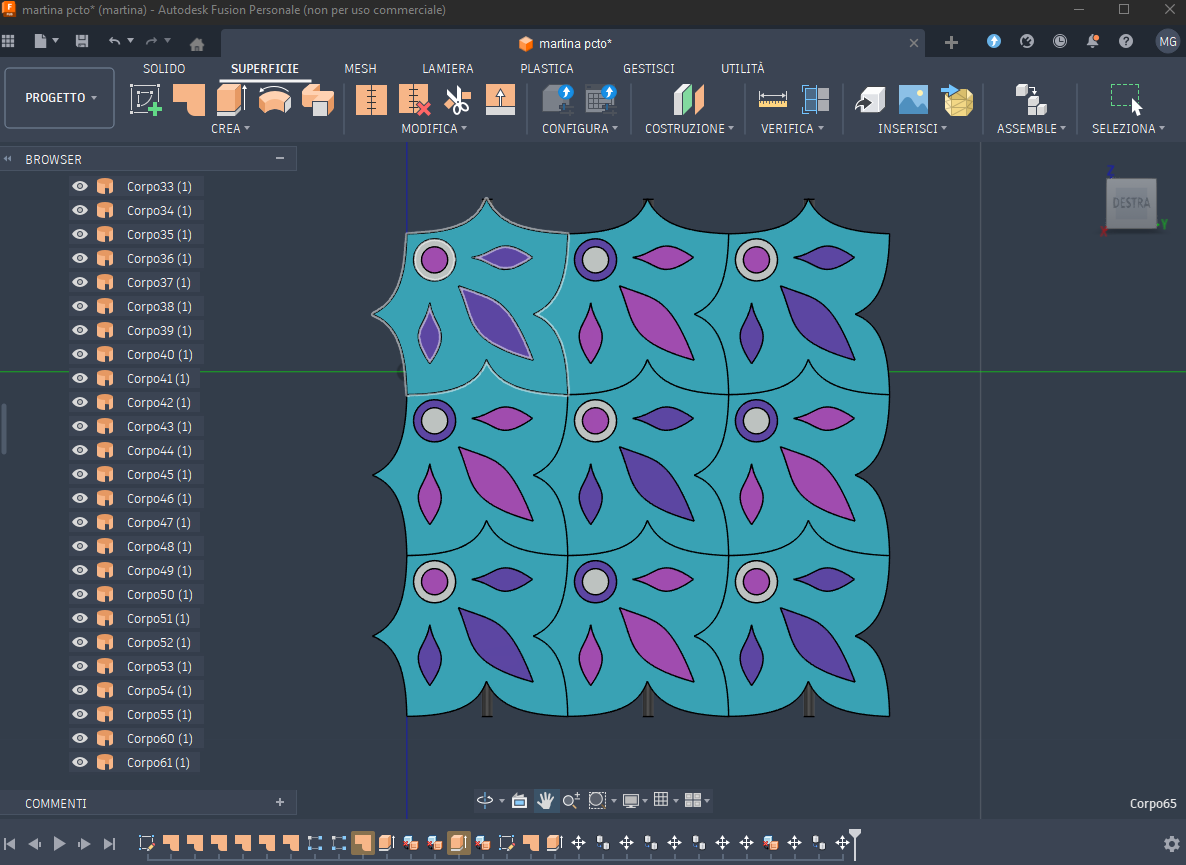Hide the Corpo61 body with its eye icon
The image size is (1186, 865).
point(78,762)
